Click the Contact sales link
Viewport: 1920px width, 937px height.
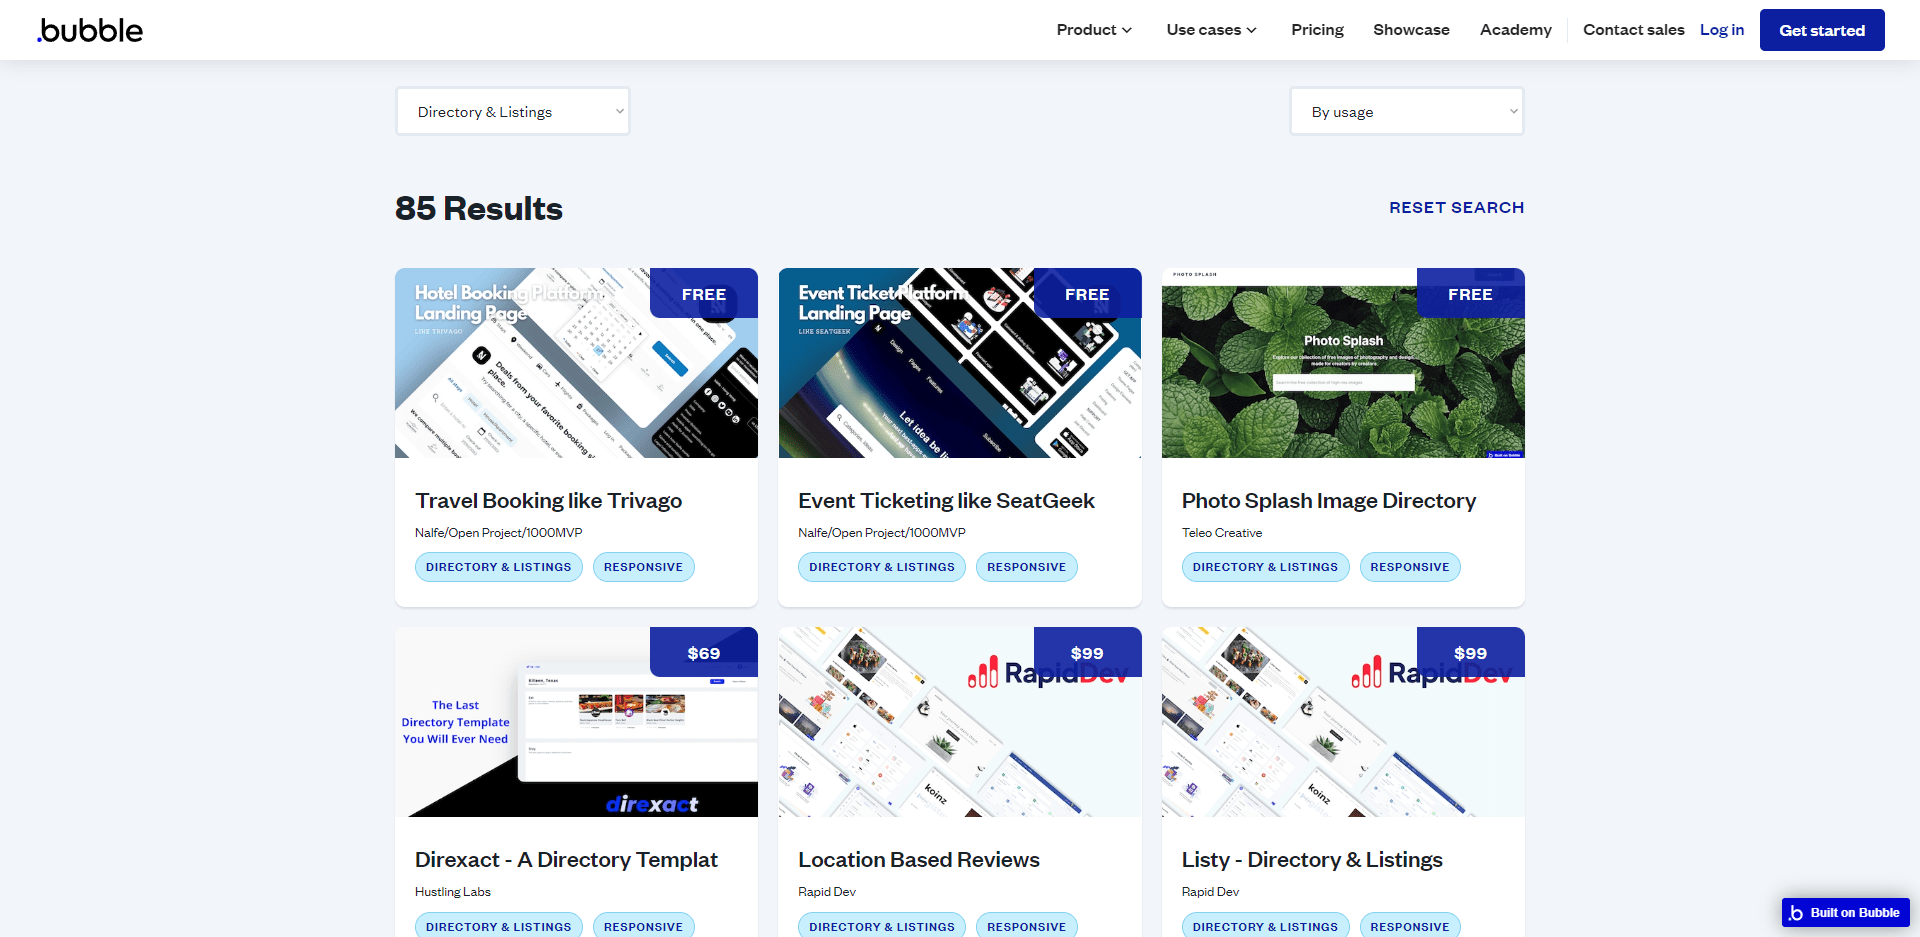coord(1633,30)
